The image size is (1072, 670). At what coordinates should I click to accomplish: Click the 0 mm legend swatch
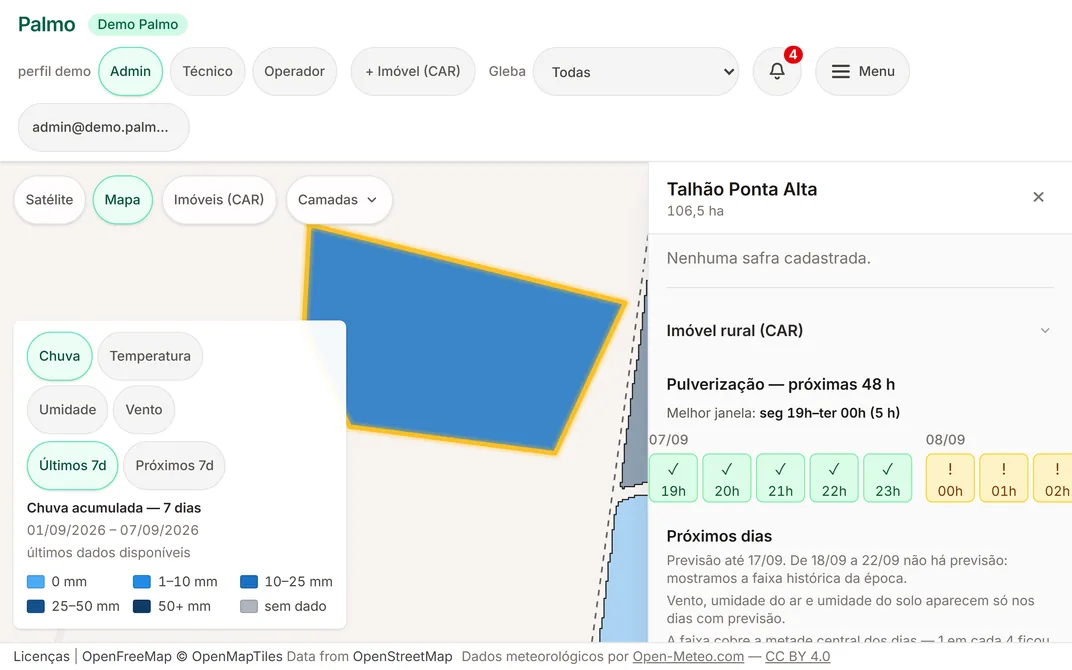tap(36, 582)
